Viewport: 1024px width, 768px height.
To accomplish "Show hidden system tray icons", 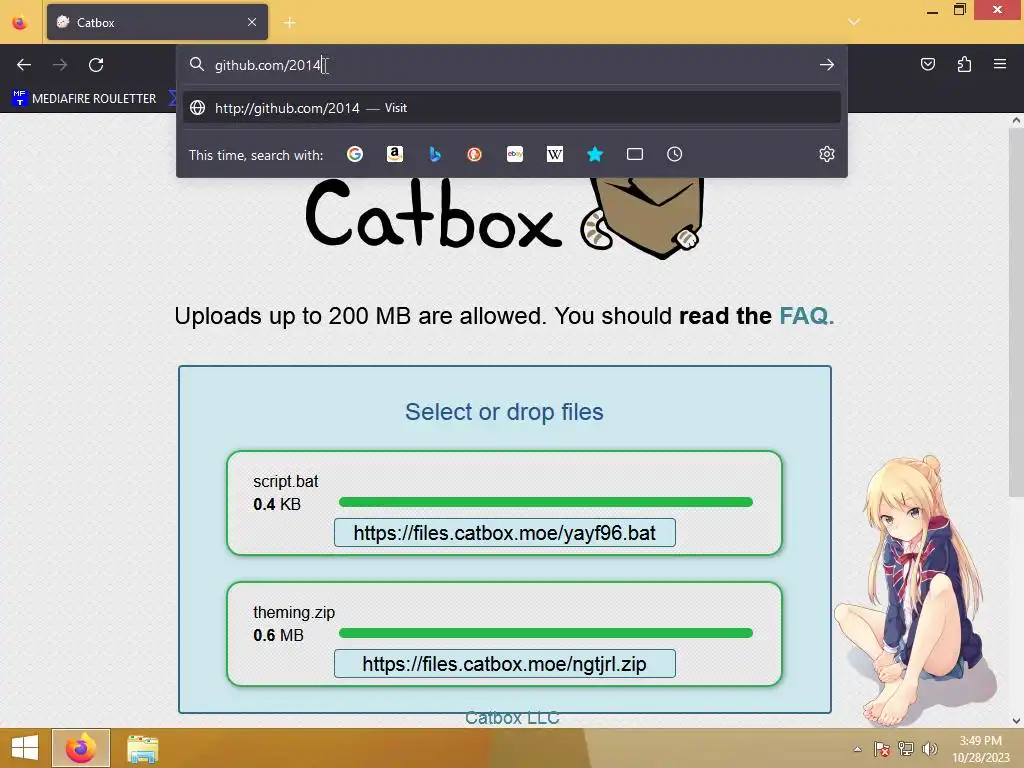I will pos(857,749).
